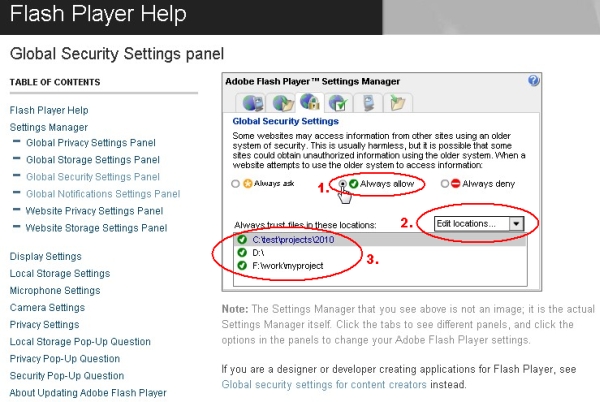Image resolution: width=600 pixels, height=402 pixels.
Task: Click the red Always deny icon
Action: 455,184
